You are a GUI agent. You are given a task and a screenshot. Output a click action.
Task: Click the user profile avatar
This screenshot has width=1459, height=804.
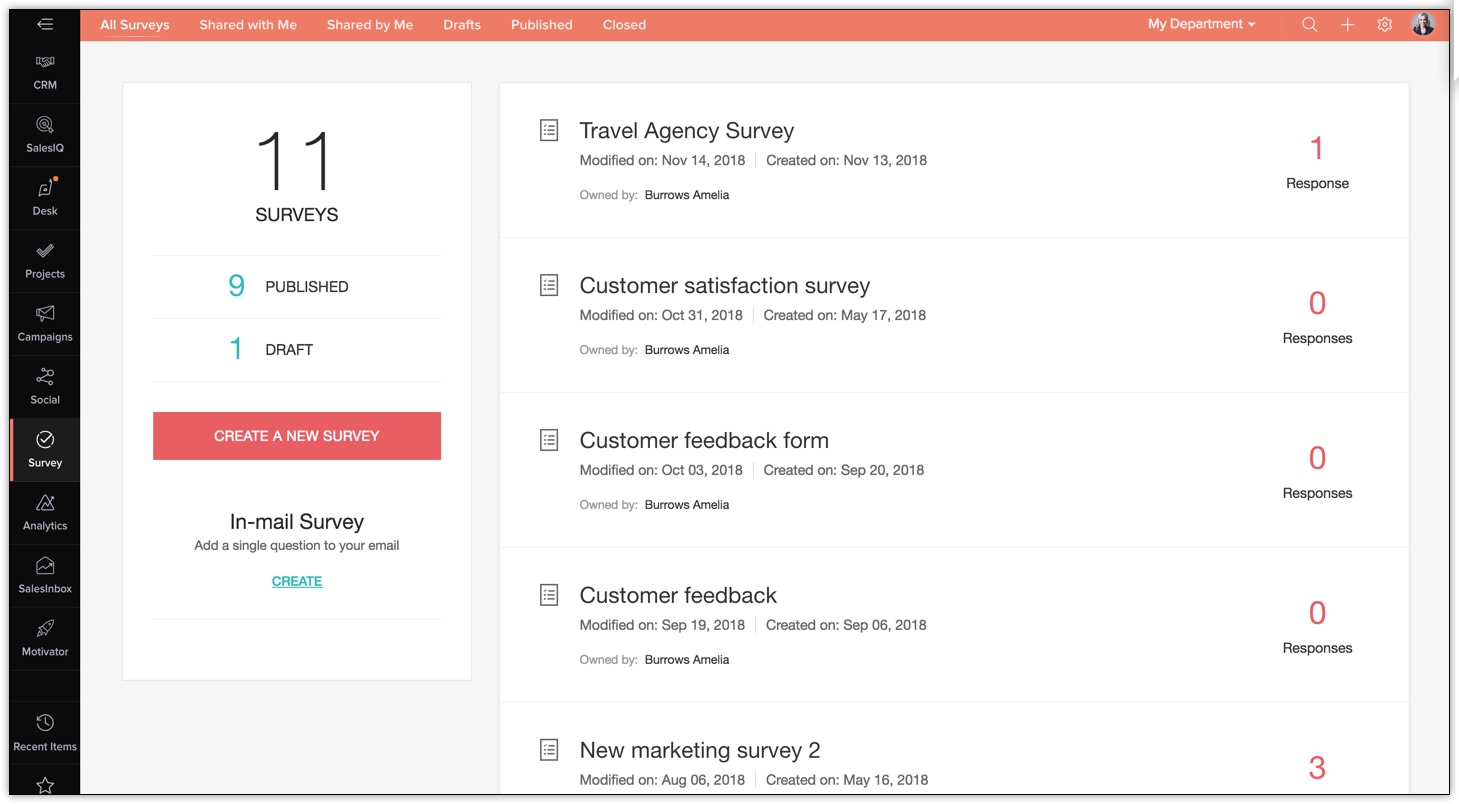coord(1423,24)
